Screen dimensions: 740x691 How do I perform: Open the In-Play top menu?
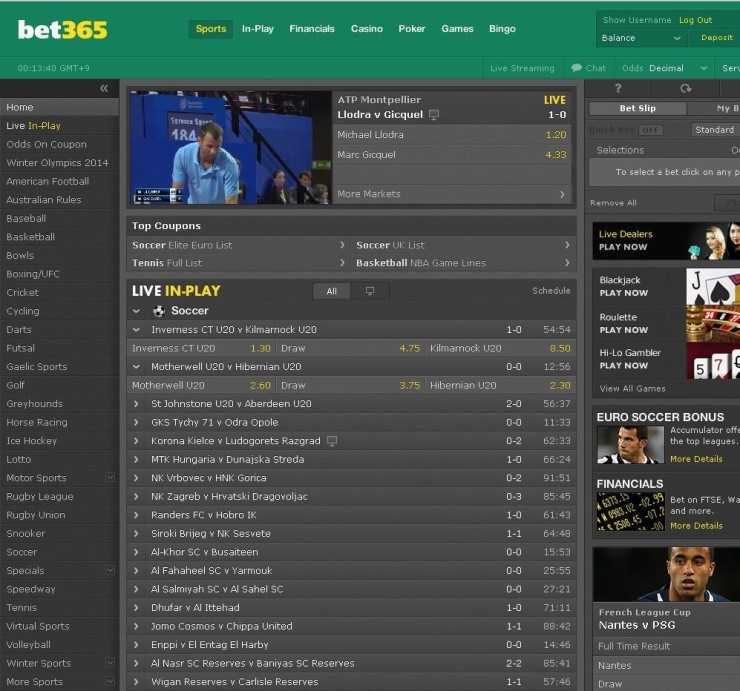pyautogui.click(x=258, y=29)
